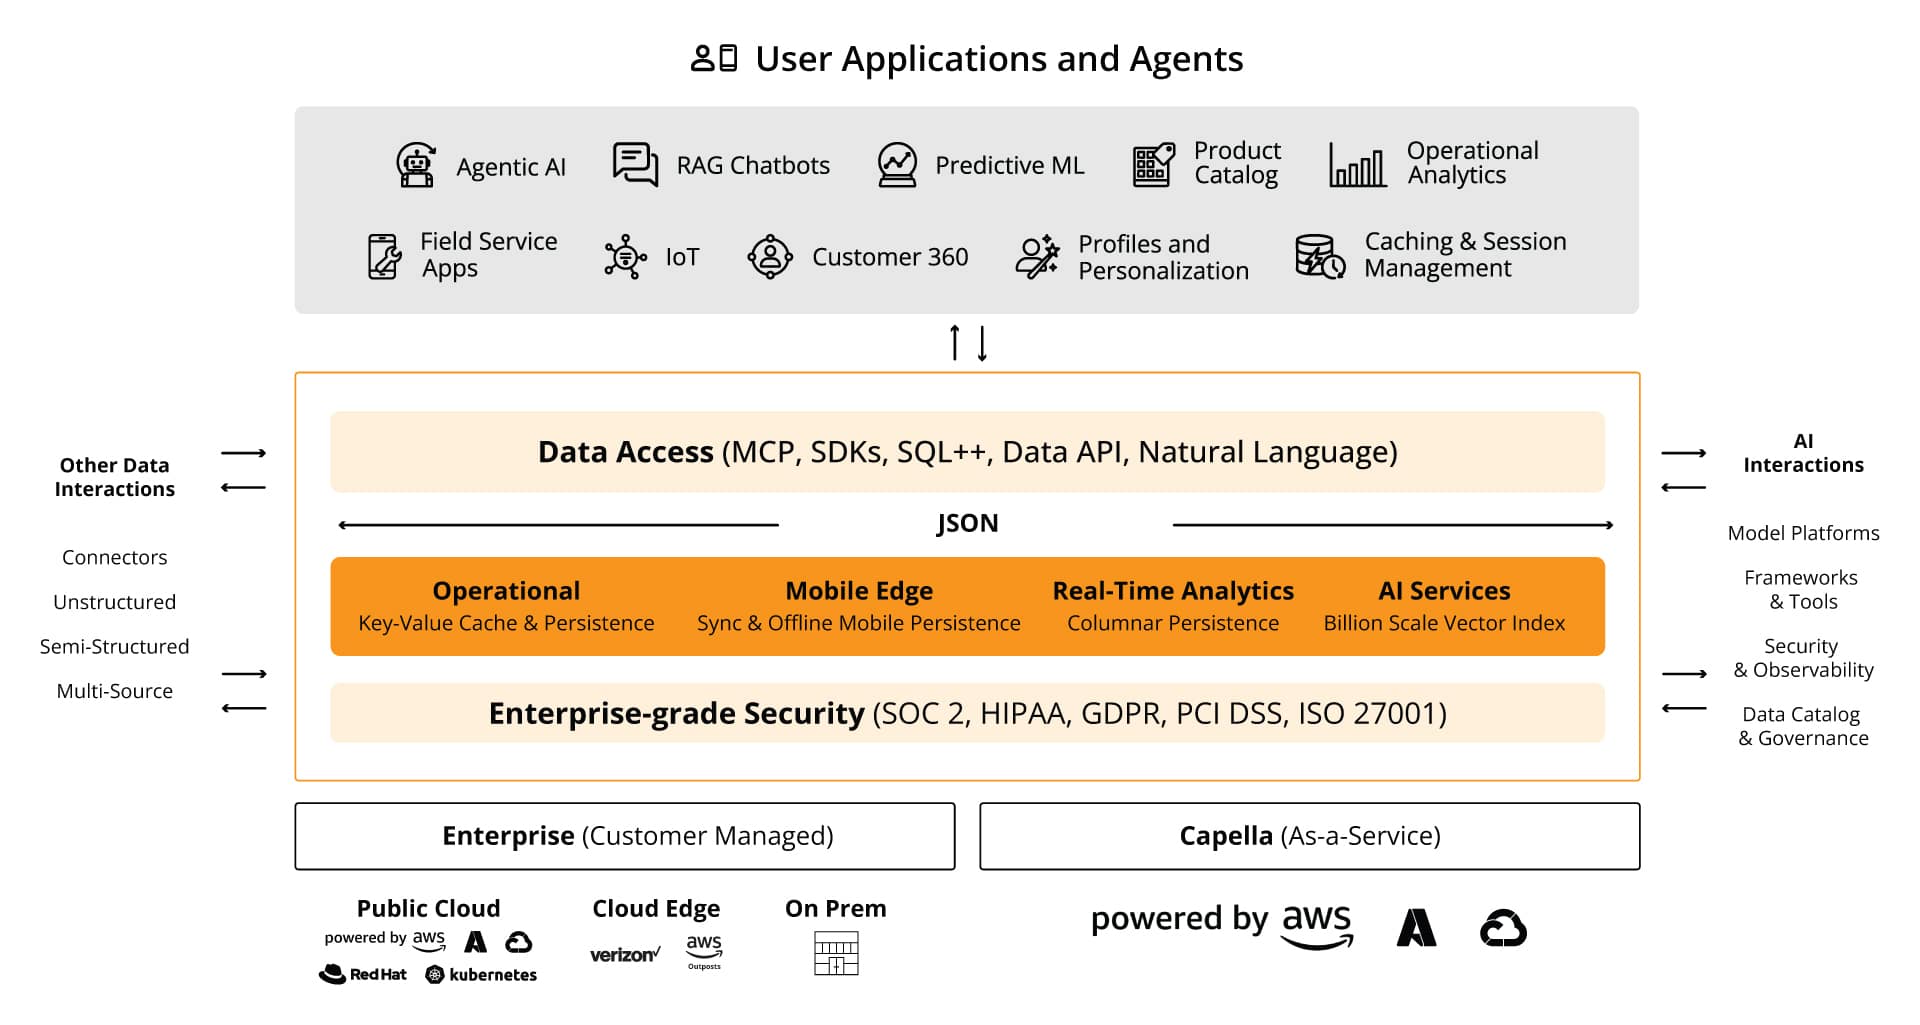The height and width of the screenshot is (1025, 1920).
Task: Click the AI Services heading
Action: 1444,591
